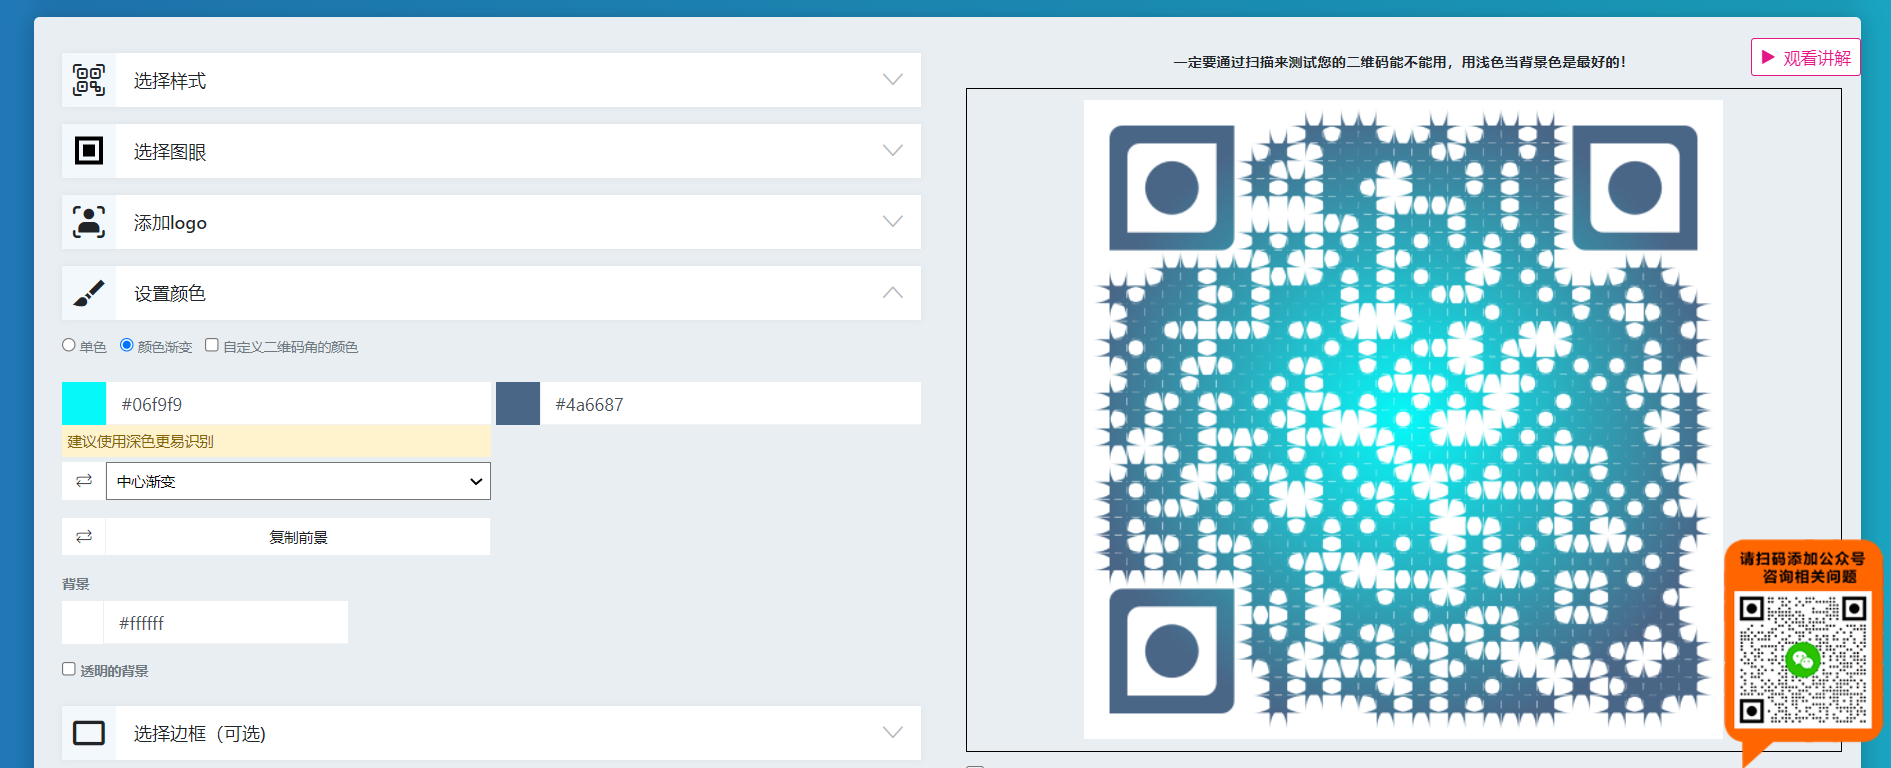Click the person logo icon beside 添加logo
Screen dimensions: 1891x768
click(89, 222)
